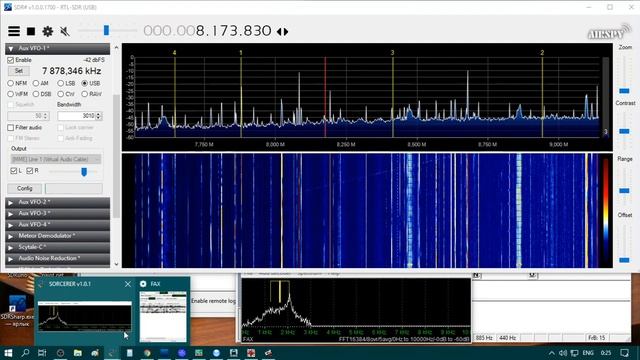Adjust the Offset slider
This screenshot has width=640, height=360.
click(624, 260)
